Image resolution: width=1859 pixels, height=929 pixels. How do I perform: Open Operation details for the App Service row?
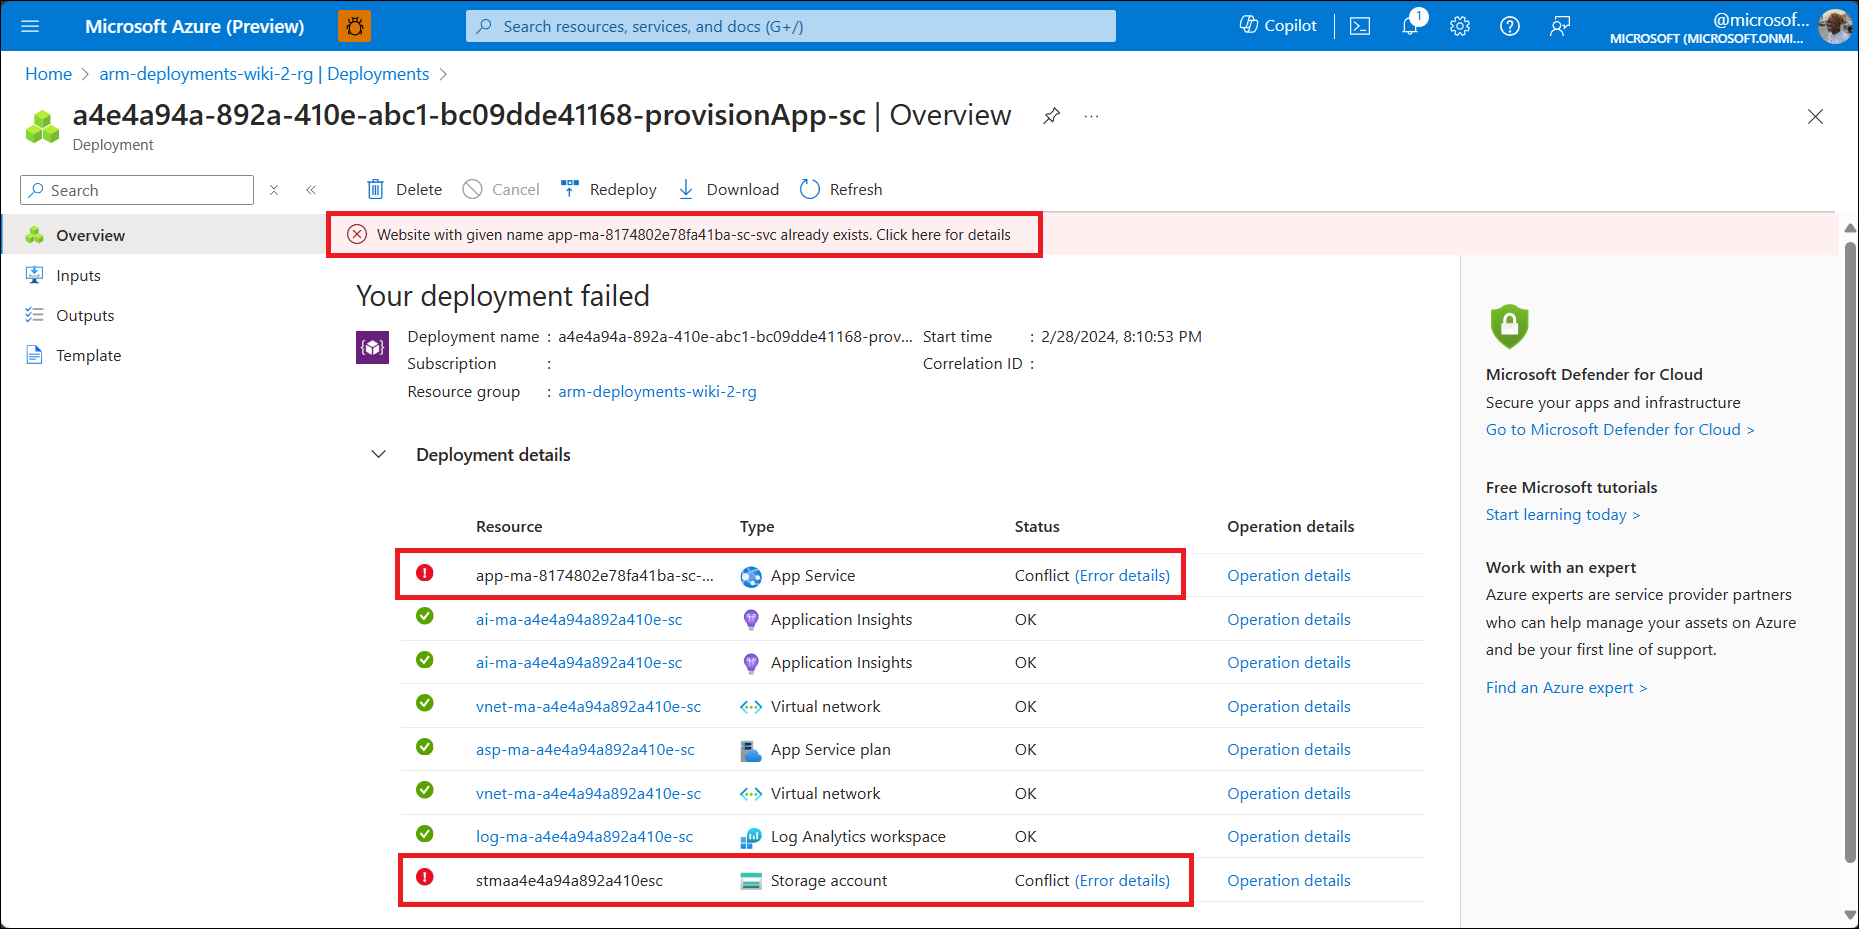(x=1289, y=576)
